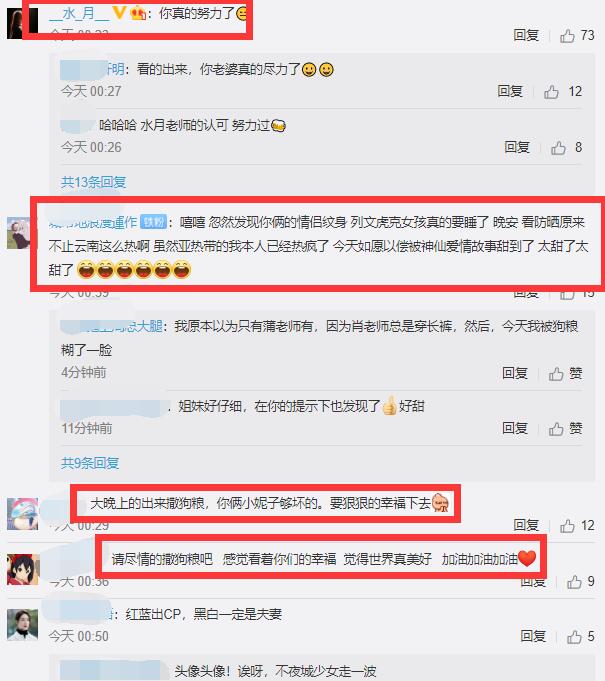
Task: Click the yellow V verified badge beside 水月
Action: (119, 12)
